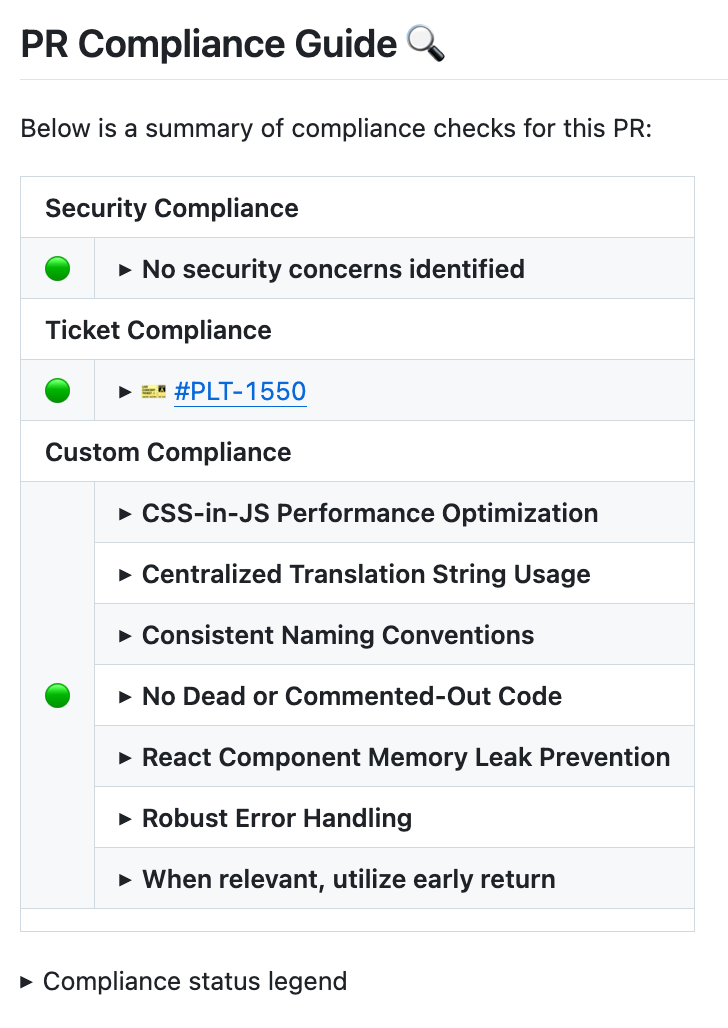728x1028 pixels.
Task: Click the green Custom Compliance status dot
Action: coord(58,696)
